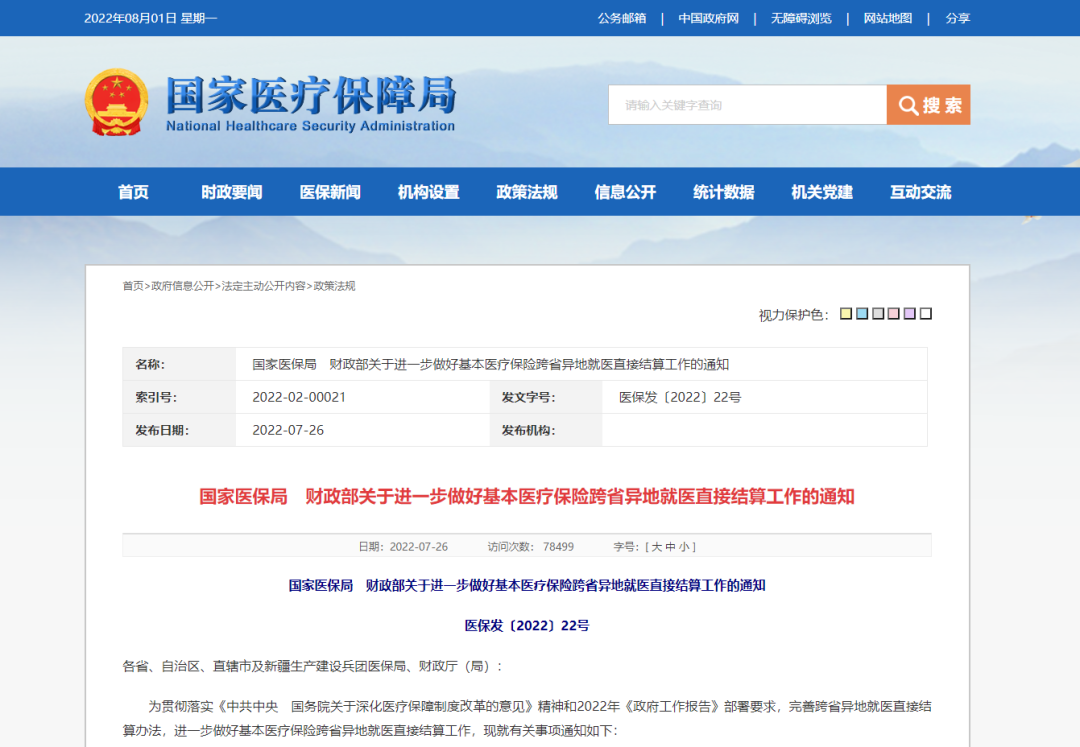Set font size to 大 (large)
The image size is (1080, 747).
click(x=656, y=547)
